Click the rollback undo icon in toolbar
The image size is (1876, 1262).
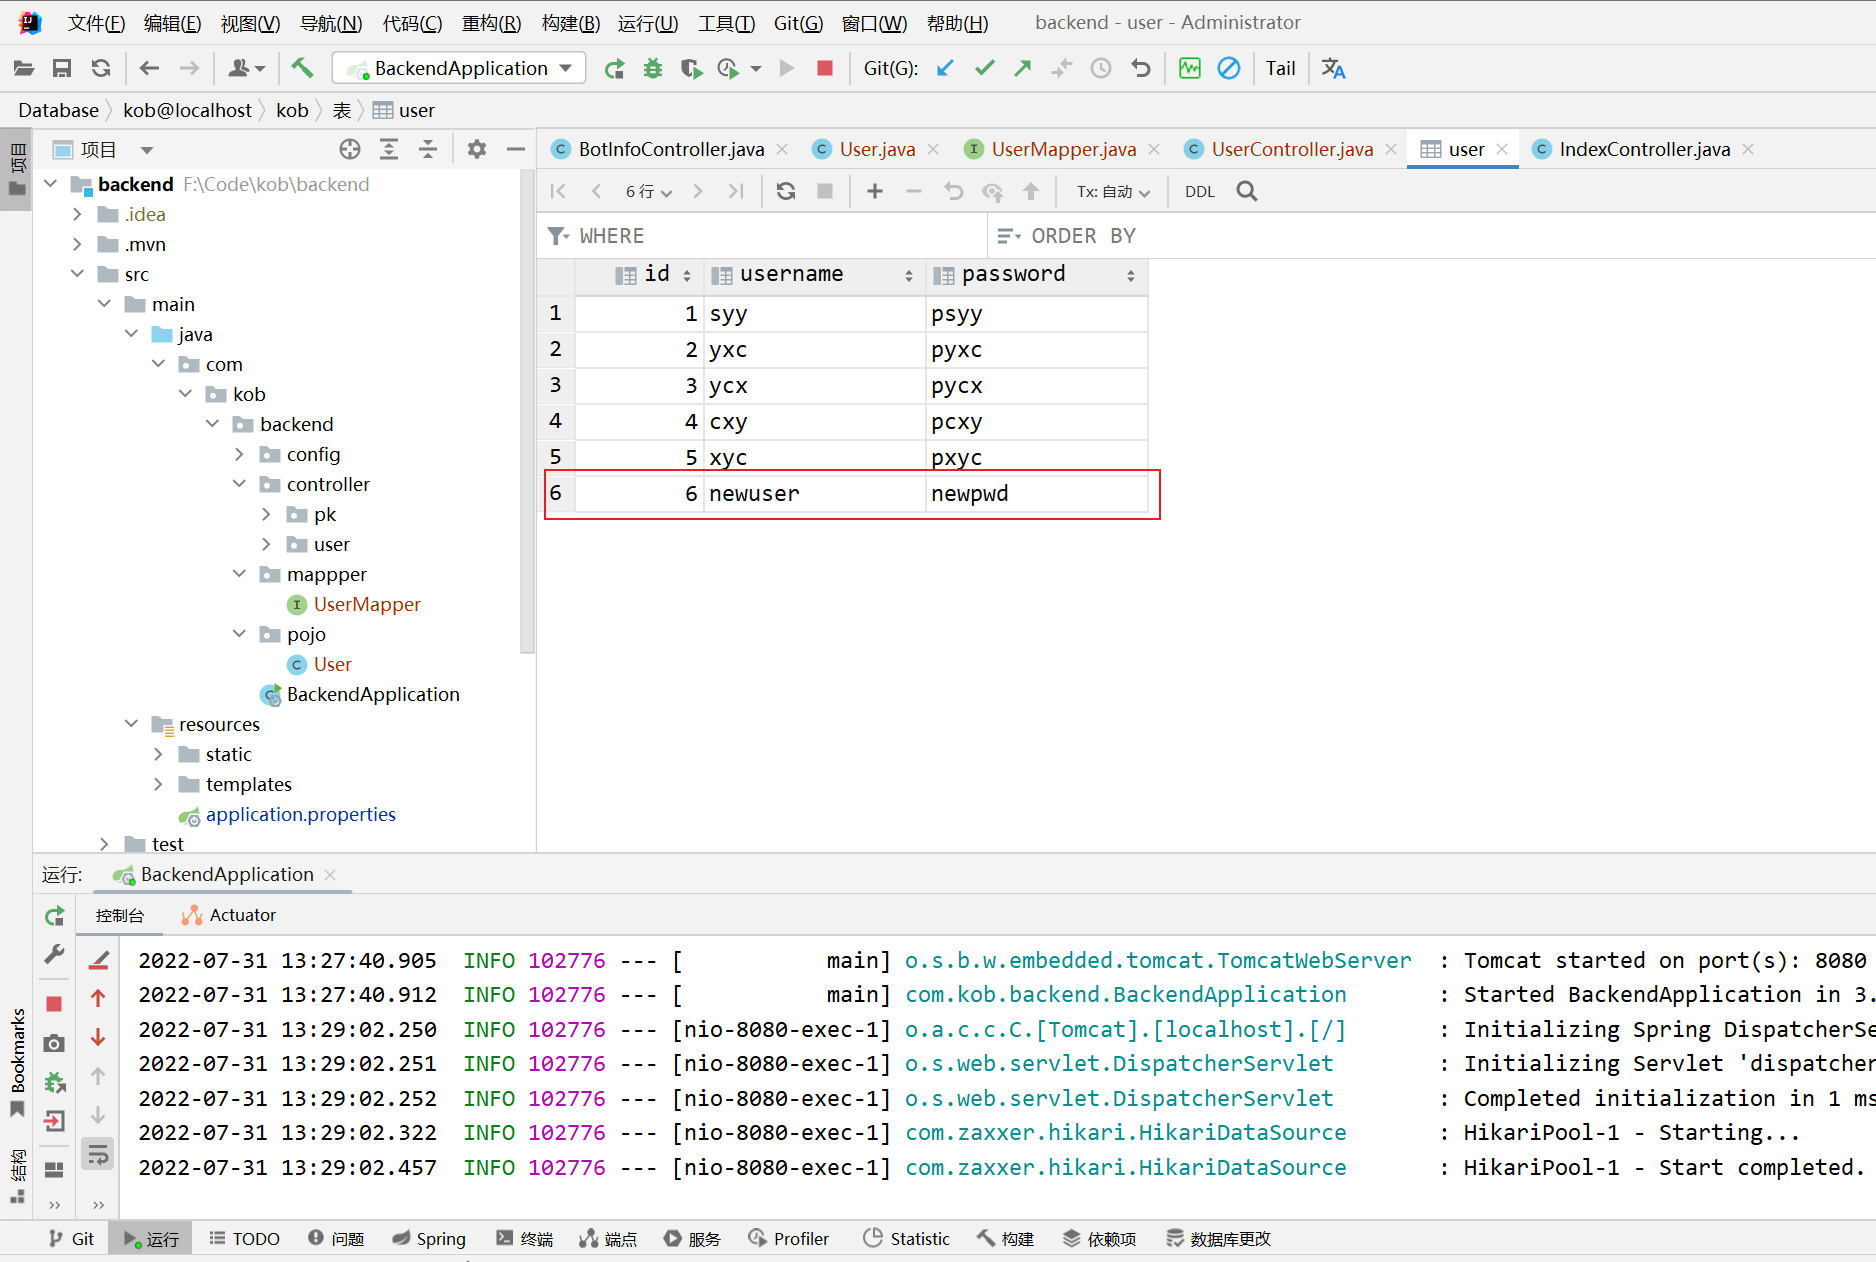pos(1141,68)
